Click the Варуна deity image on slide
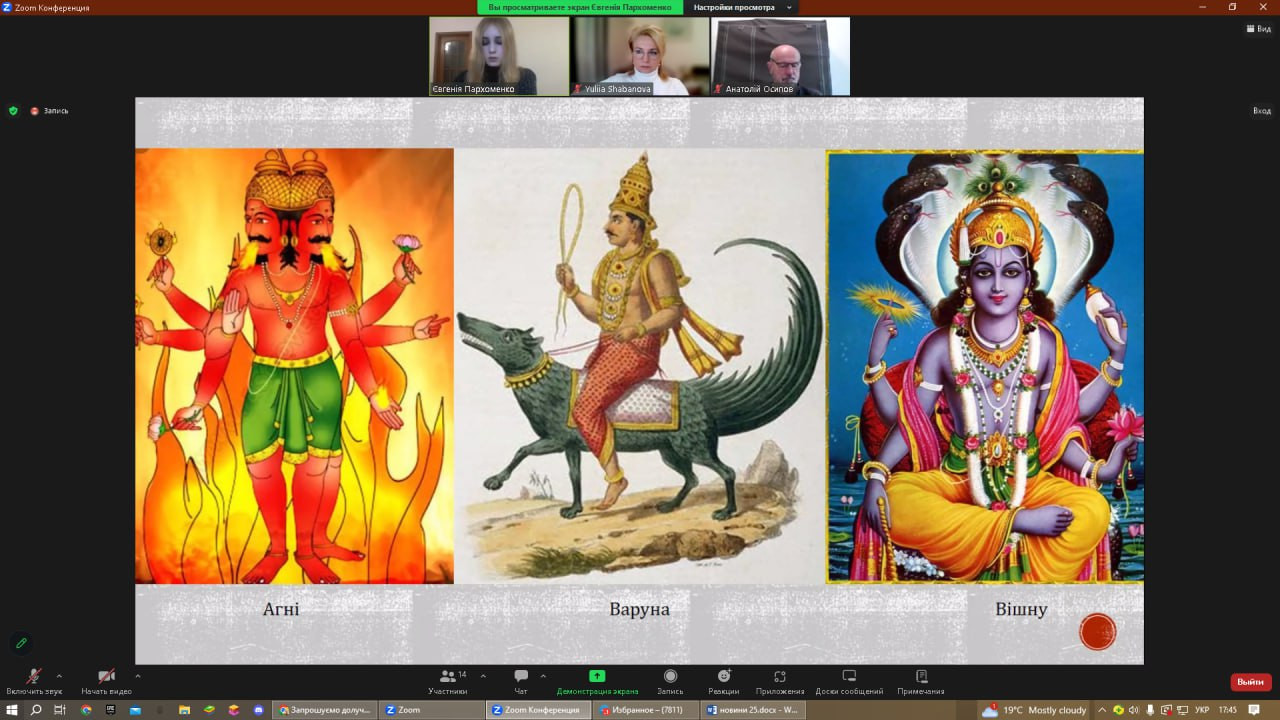Viewport: 1280px width, 720px height. point(640,366)
